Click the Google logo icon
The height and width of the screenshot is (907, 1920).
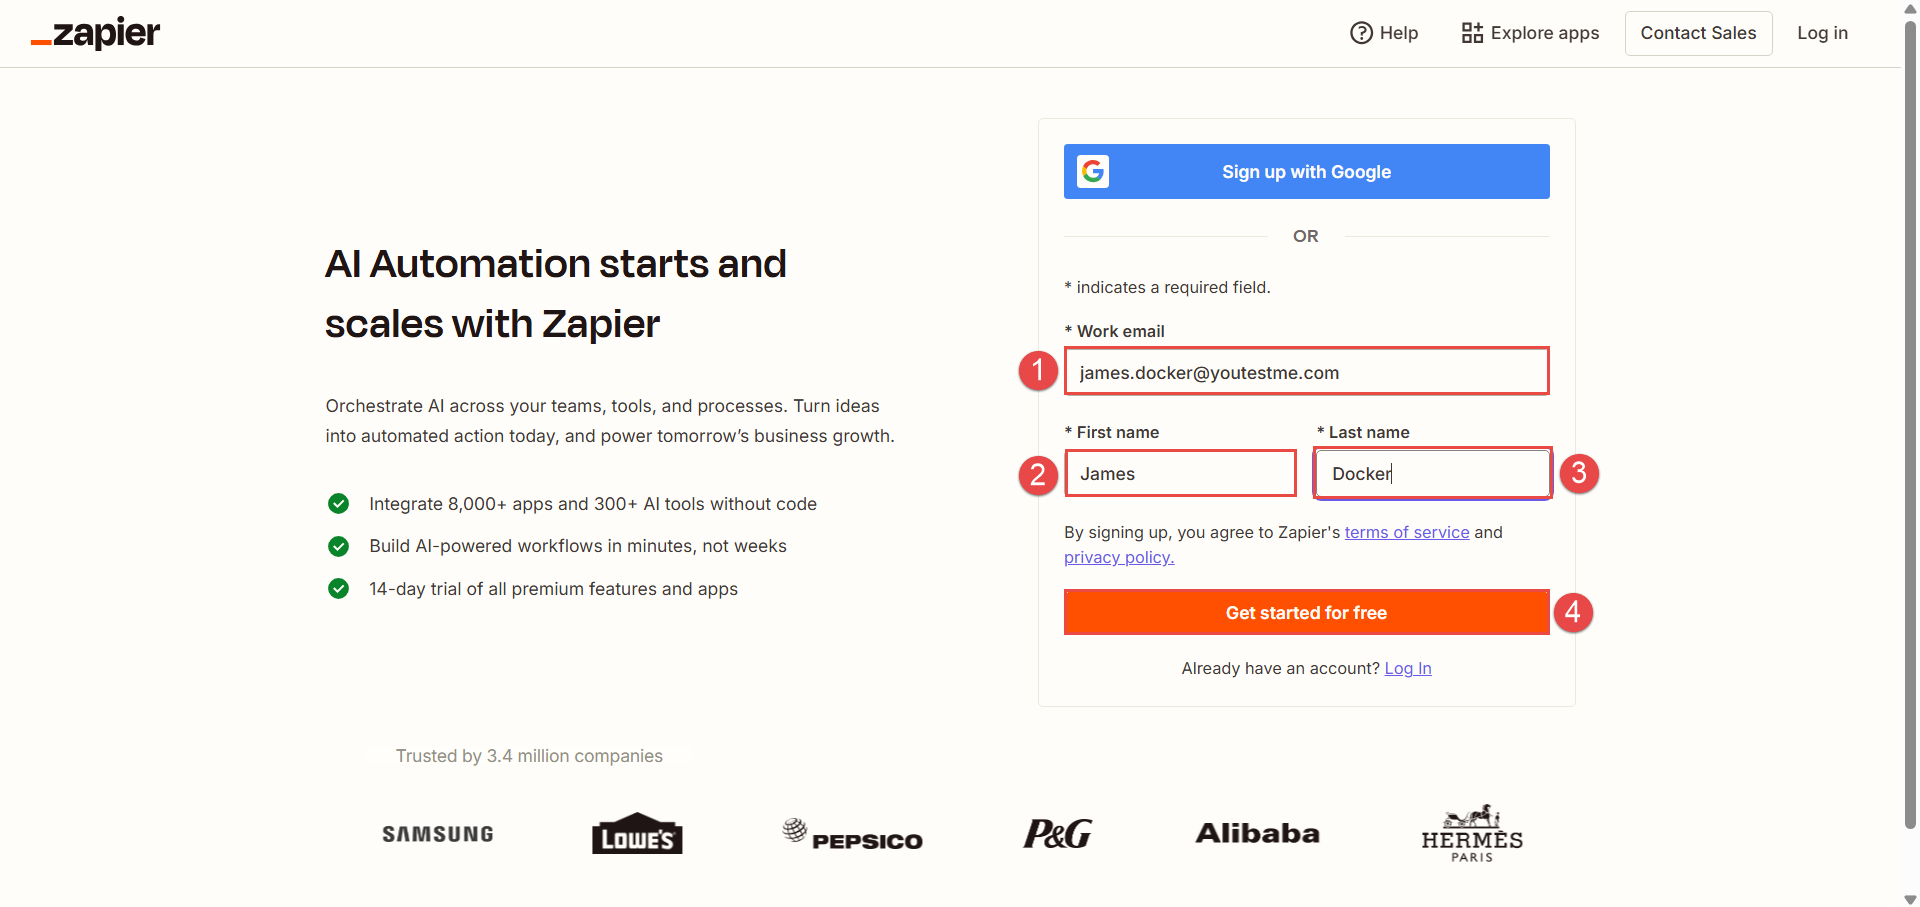[1093, 172]
